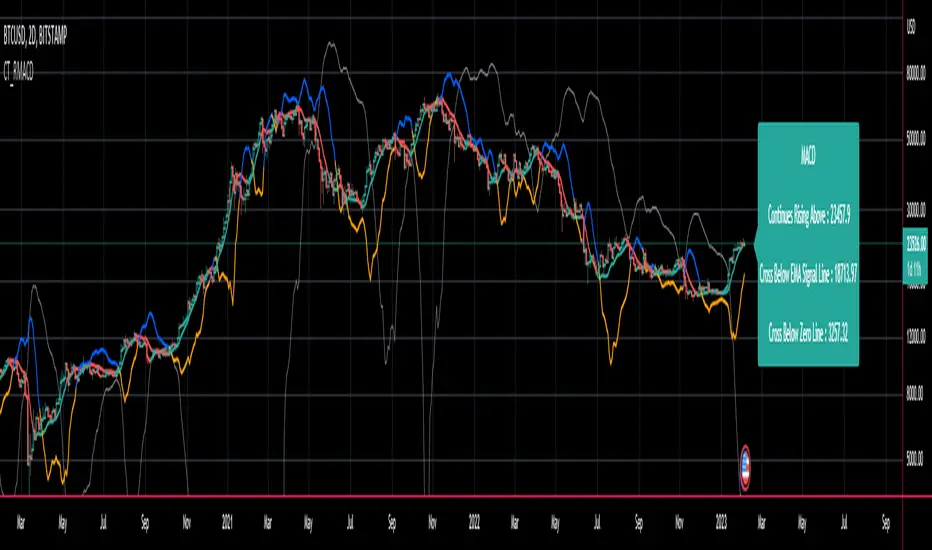Screen dimensions: 932x550
Task: Click the 30000.00 price axis label
Action: pos(916,209)
